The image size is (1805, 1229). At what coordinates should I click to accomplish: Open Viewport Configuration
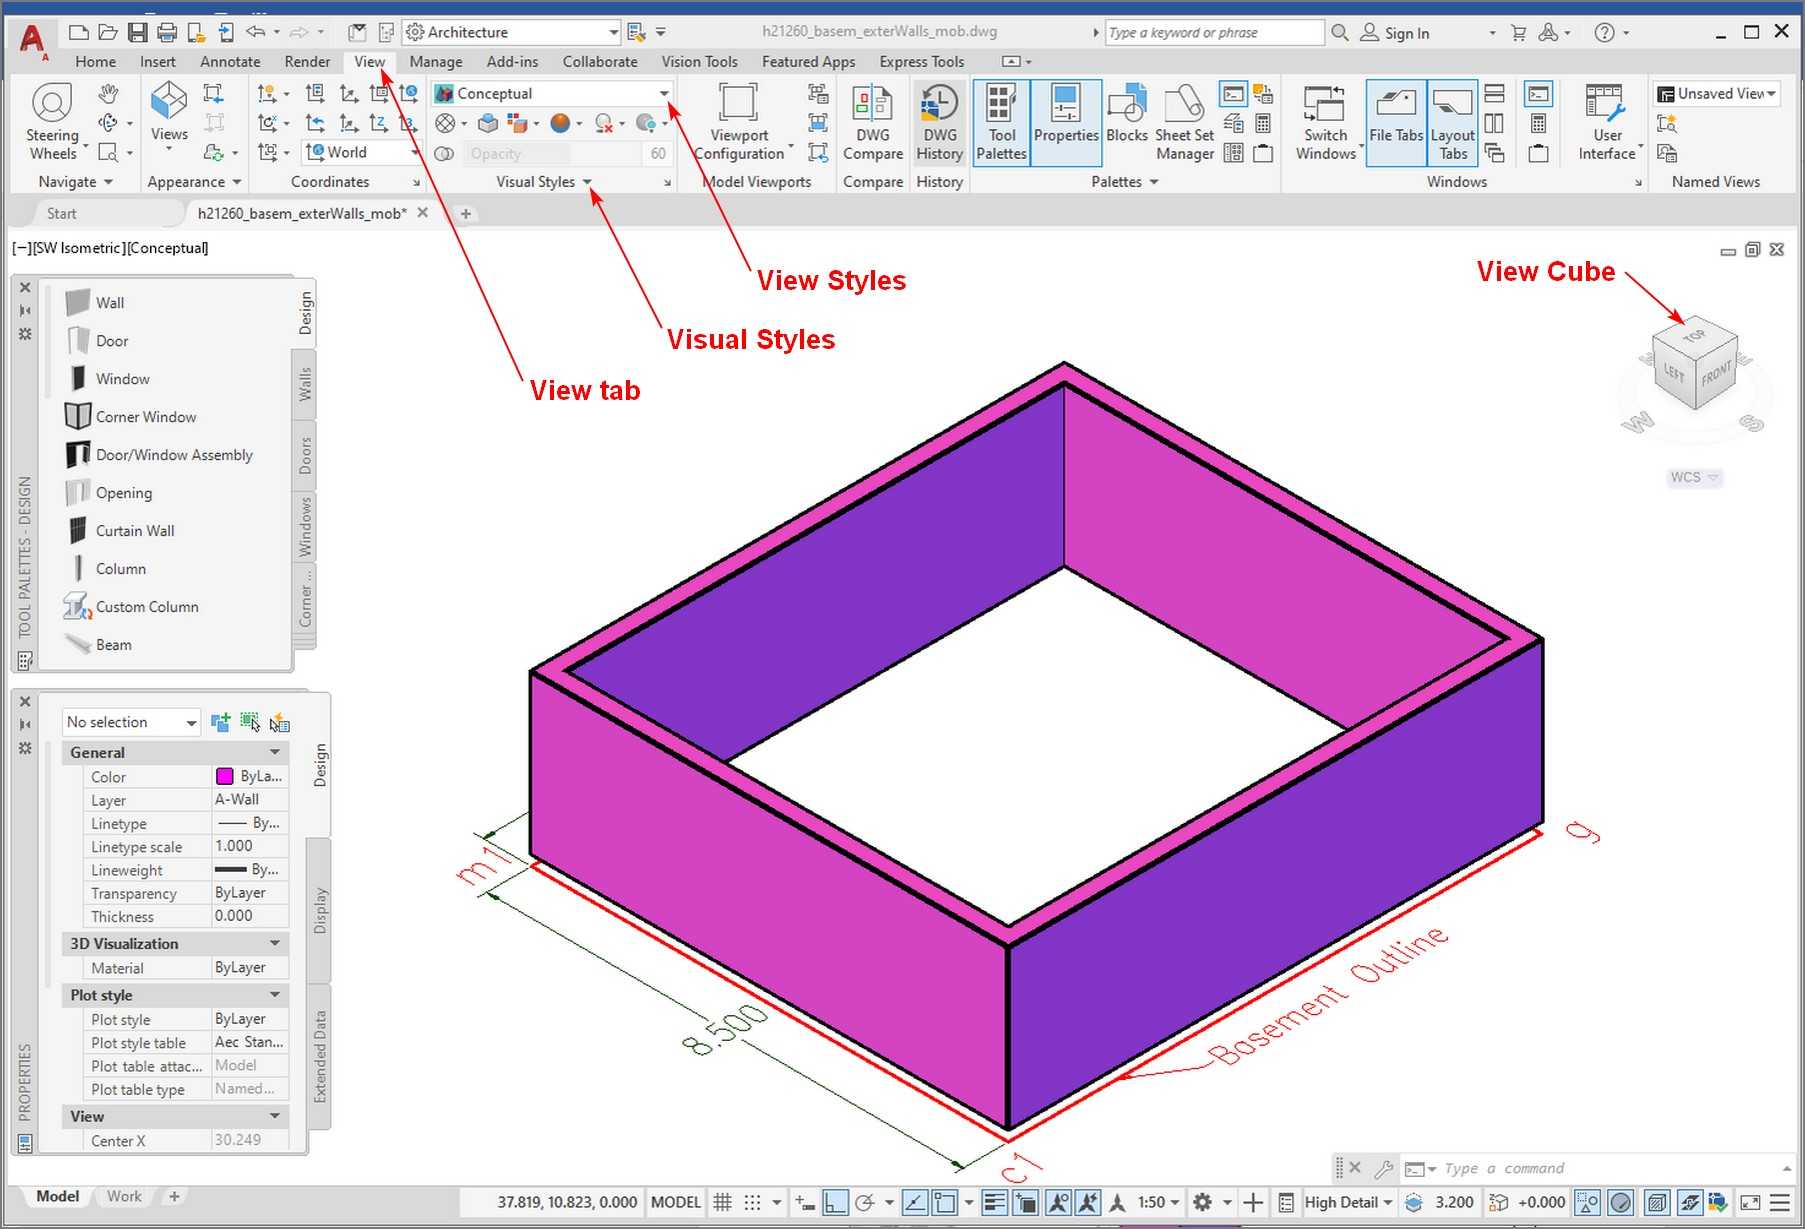tap(739, 121)
